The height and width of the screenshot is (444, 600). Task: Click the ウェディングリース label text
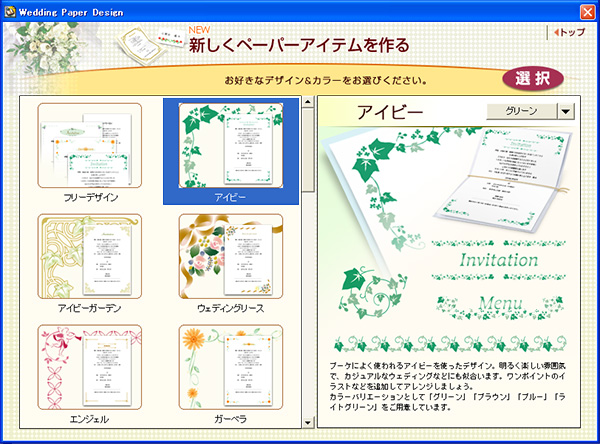point(230,308)
